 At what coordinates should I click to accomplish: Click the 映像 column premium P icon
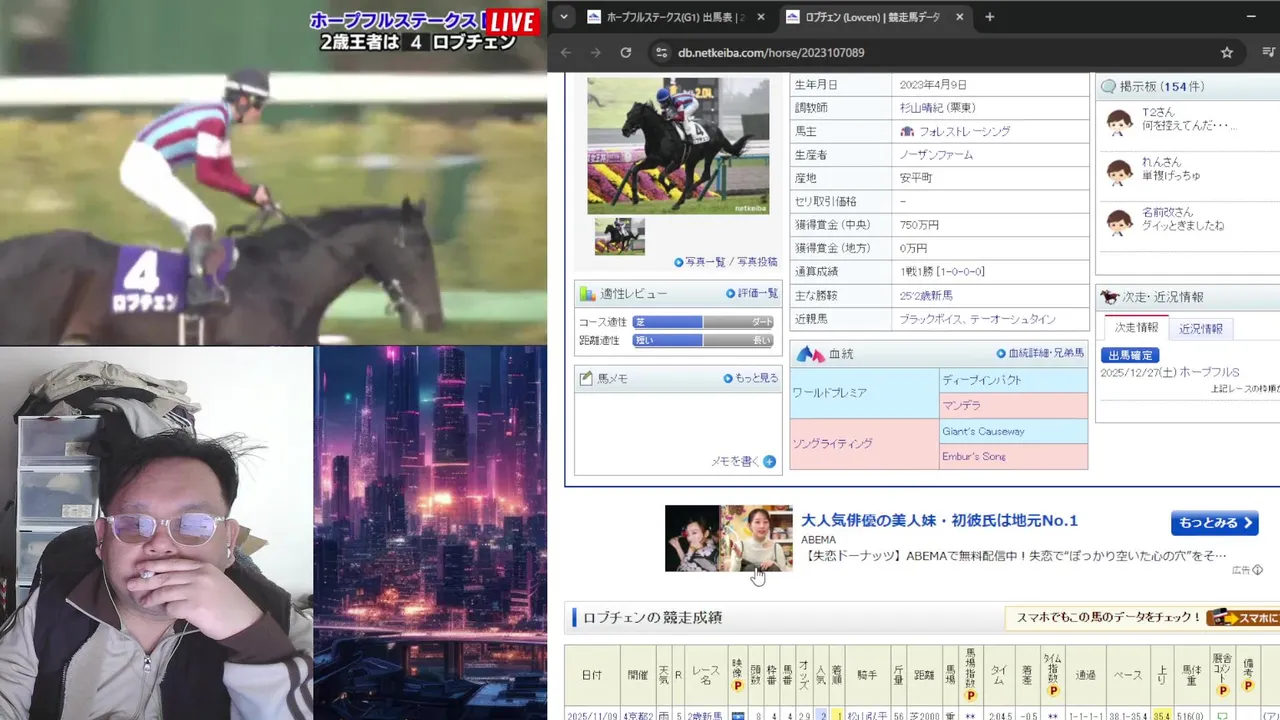[x=738, y=686]
